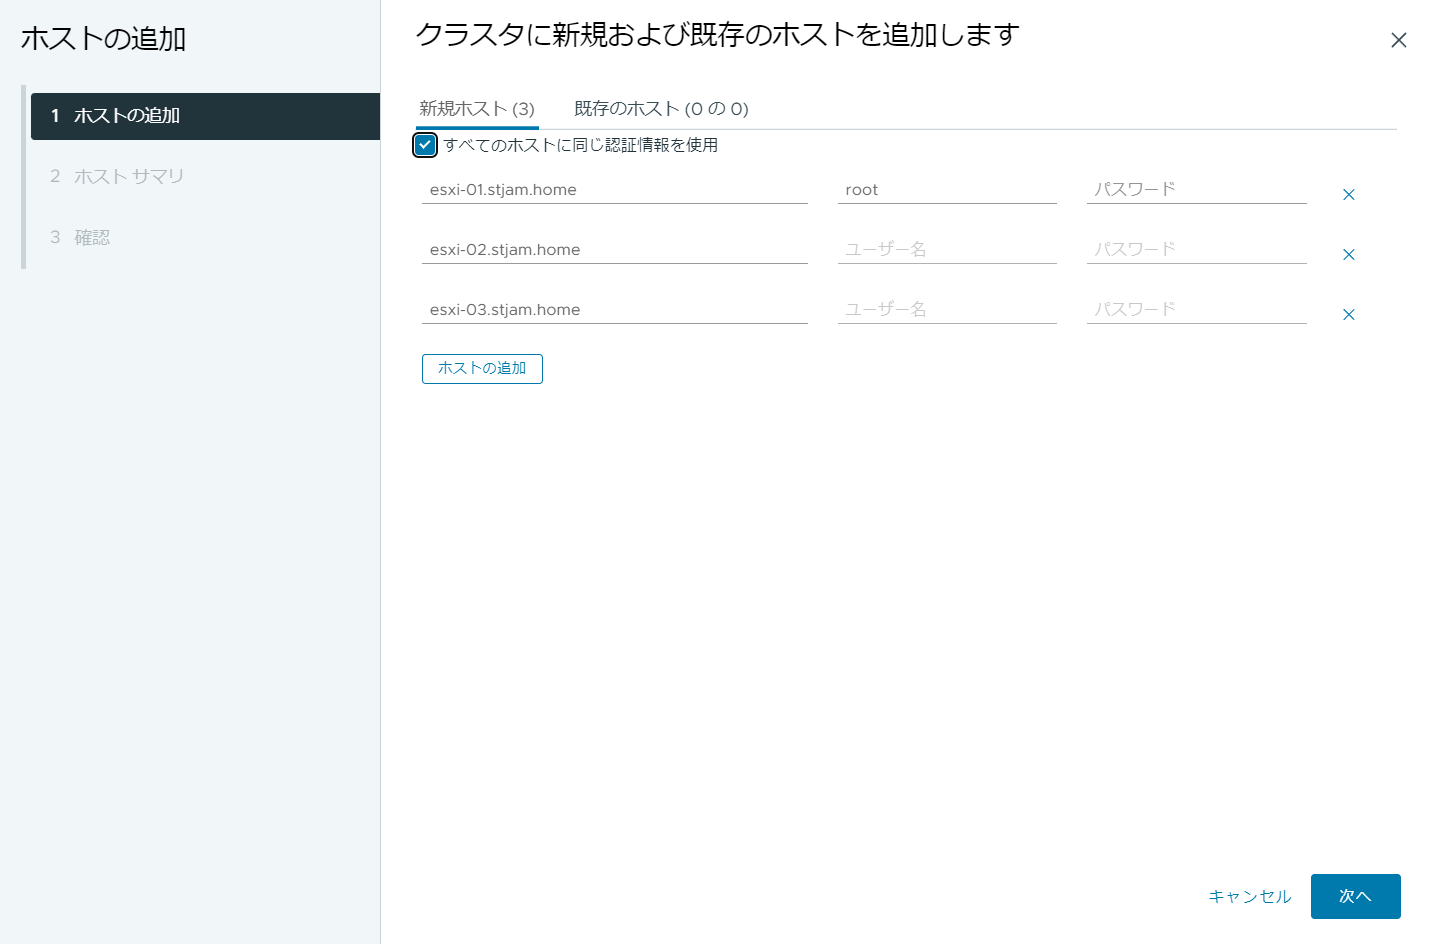This screenshot has height=944, width=1431.
Task: Click the ユーザー名 field for esxi-02 row
Action: point(947,250)
